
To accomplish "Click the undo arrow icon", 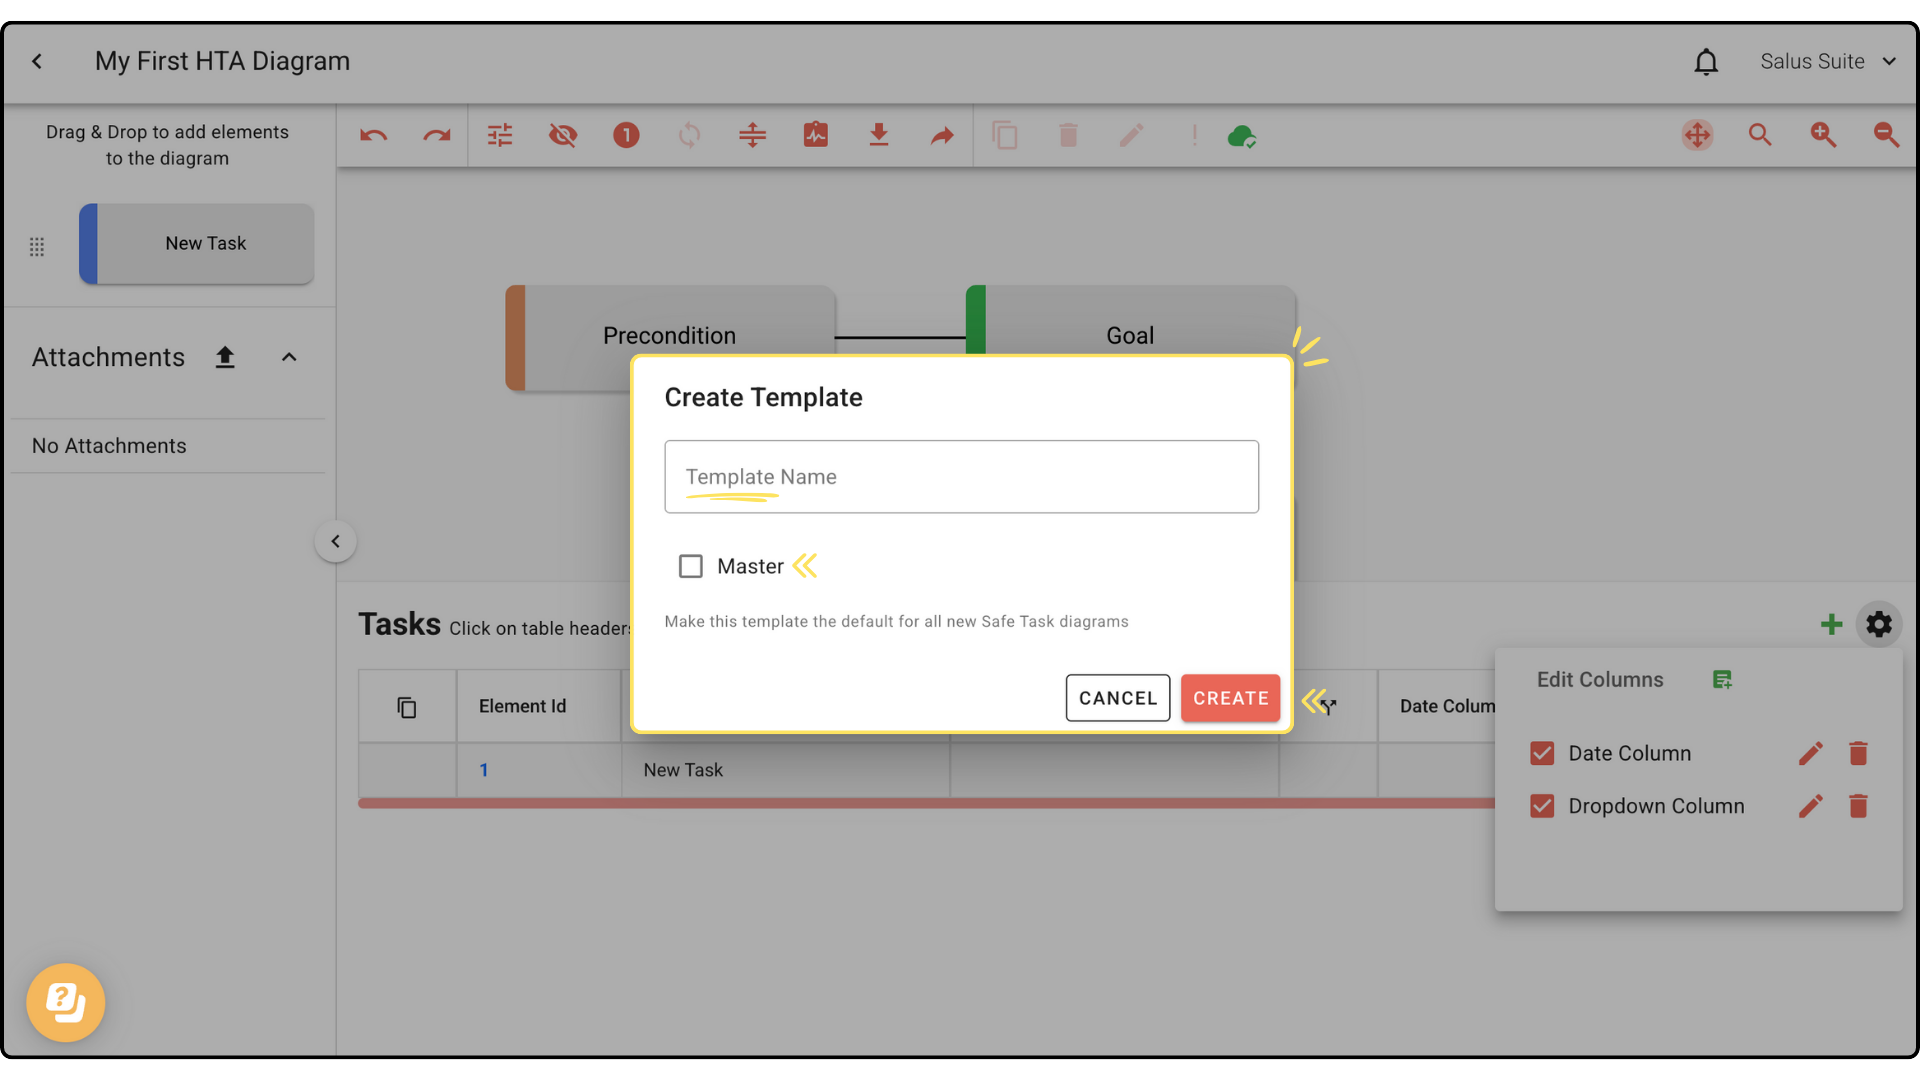I will tap(373, 135).
